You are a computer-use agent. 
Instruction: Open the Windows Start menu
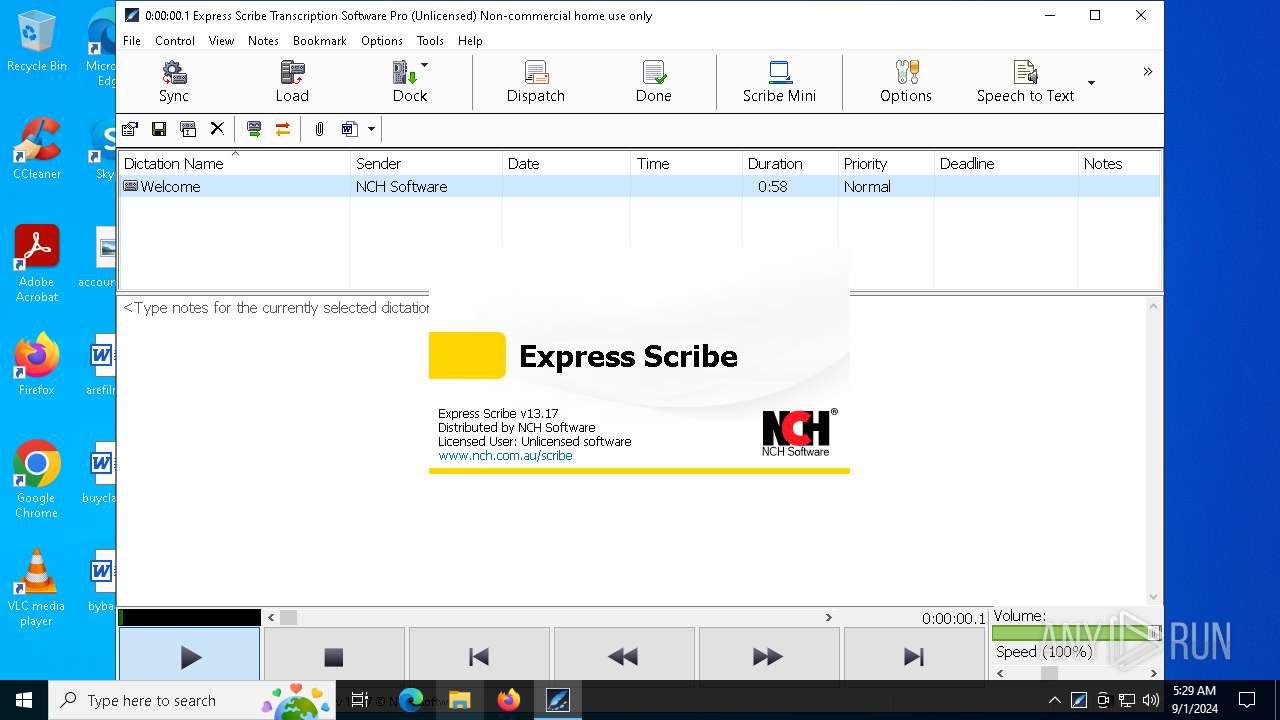click(24, 700)
